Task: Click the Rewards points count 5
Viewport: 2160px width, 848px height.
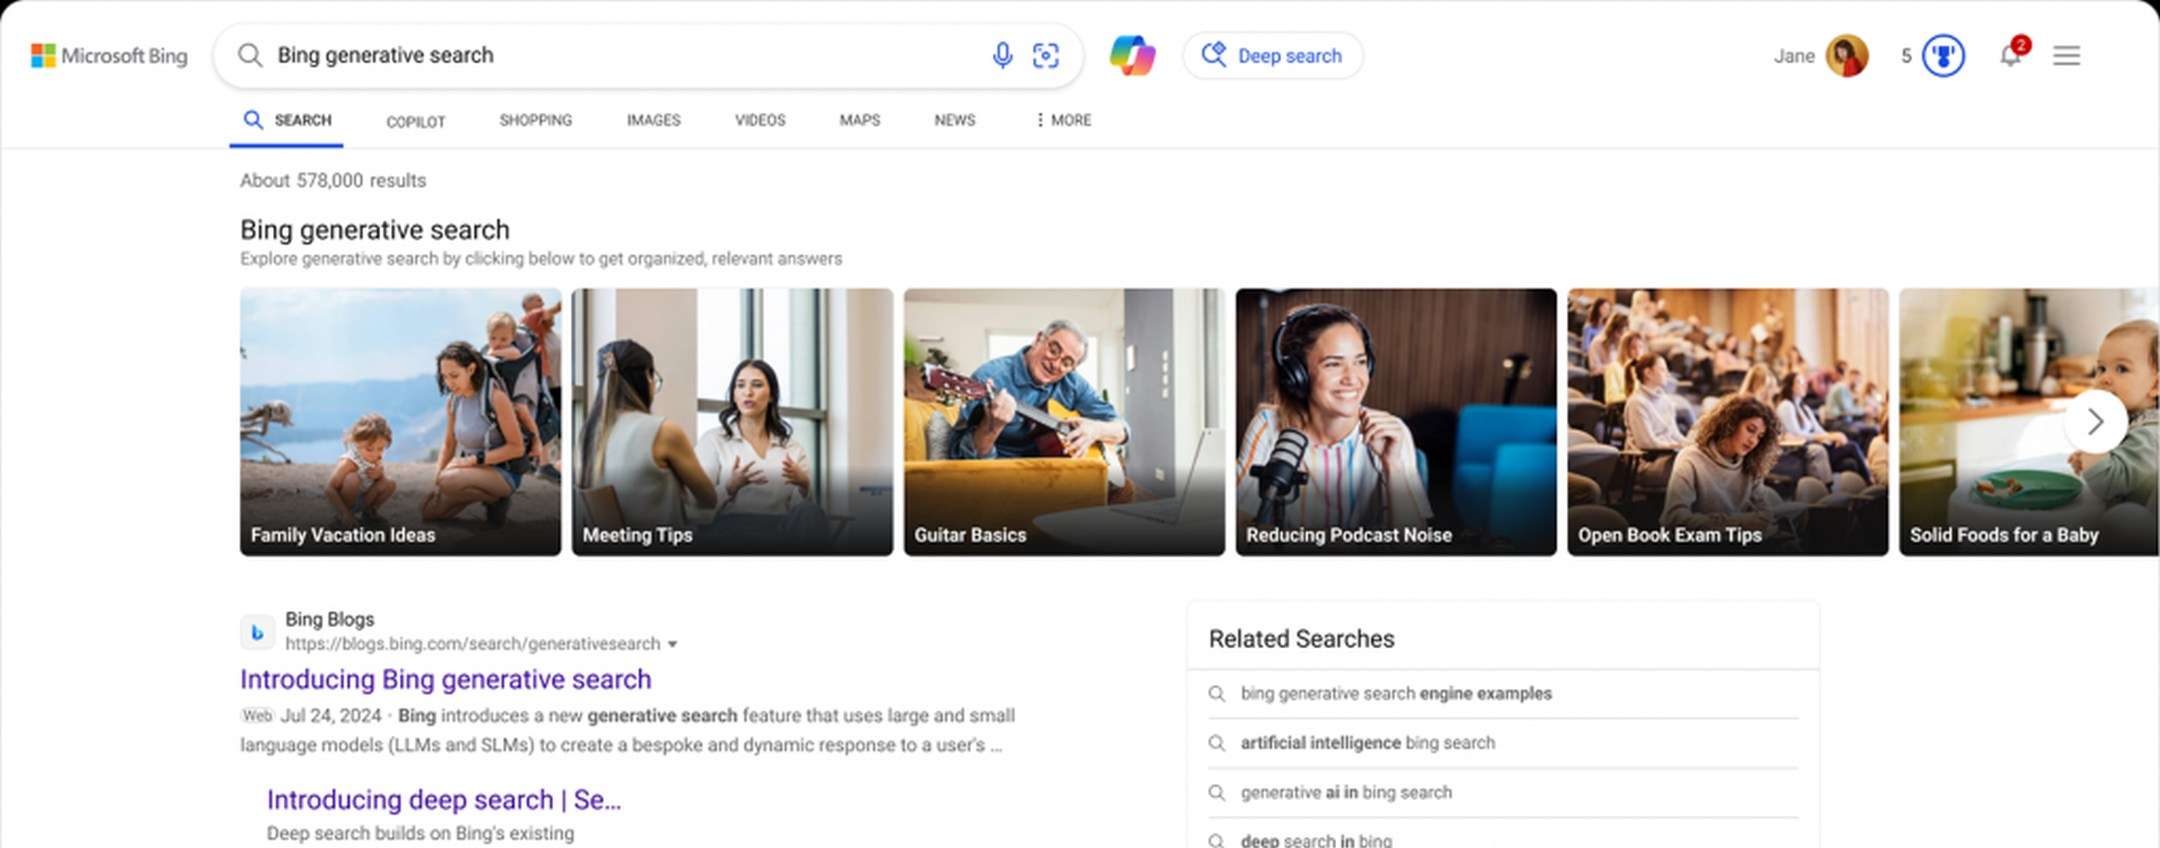Action: pyautogui.click(x=1906, y=56)
